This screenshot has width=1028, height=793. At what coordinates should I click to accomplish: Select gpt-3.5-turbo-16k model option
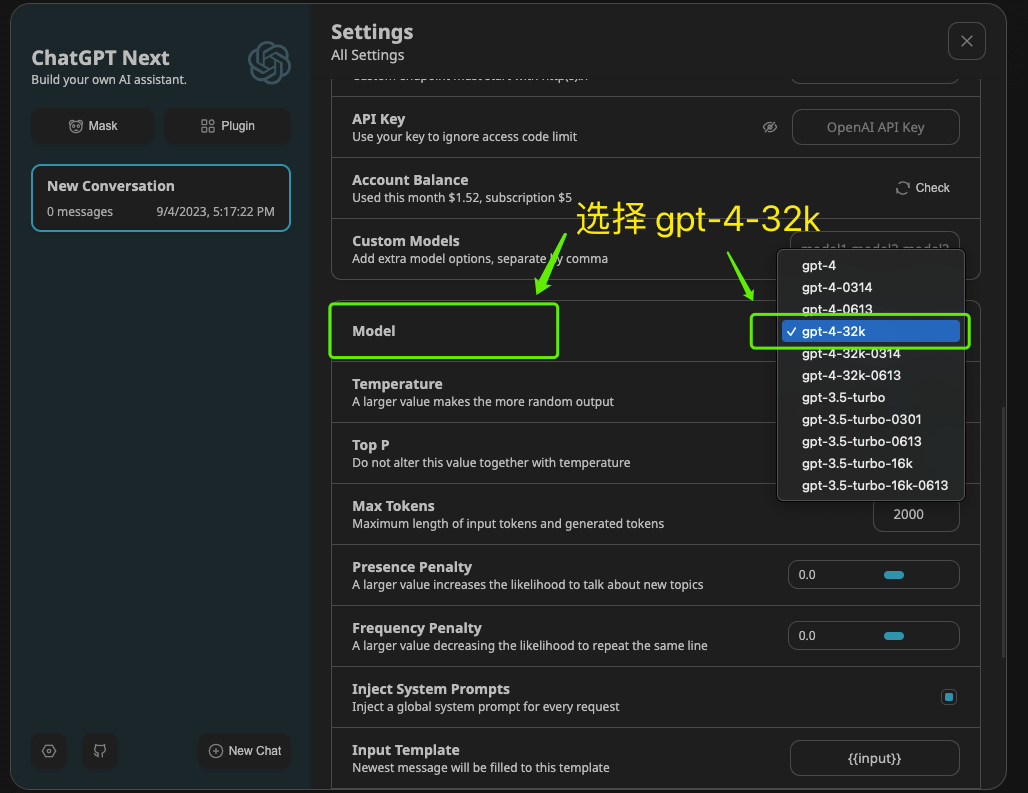pyautogui.click(x=871, y=463)
